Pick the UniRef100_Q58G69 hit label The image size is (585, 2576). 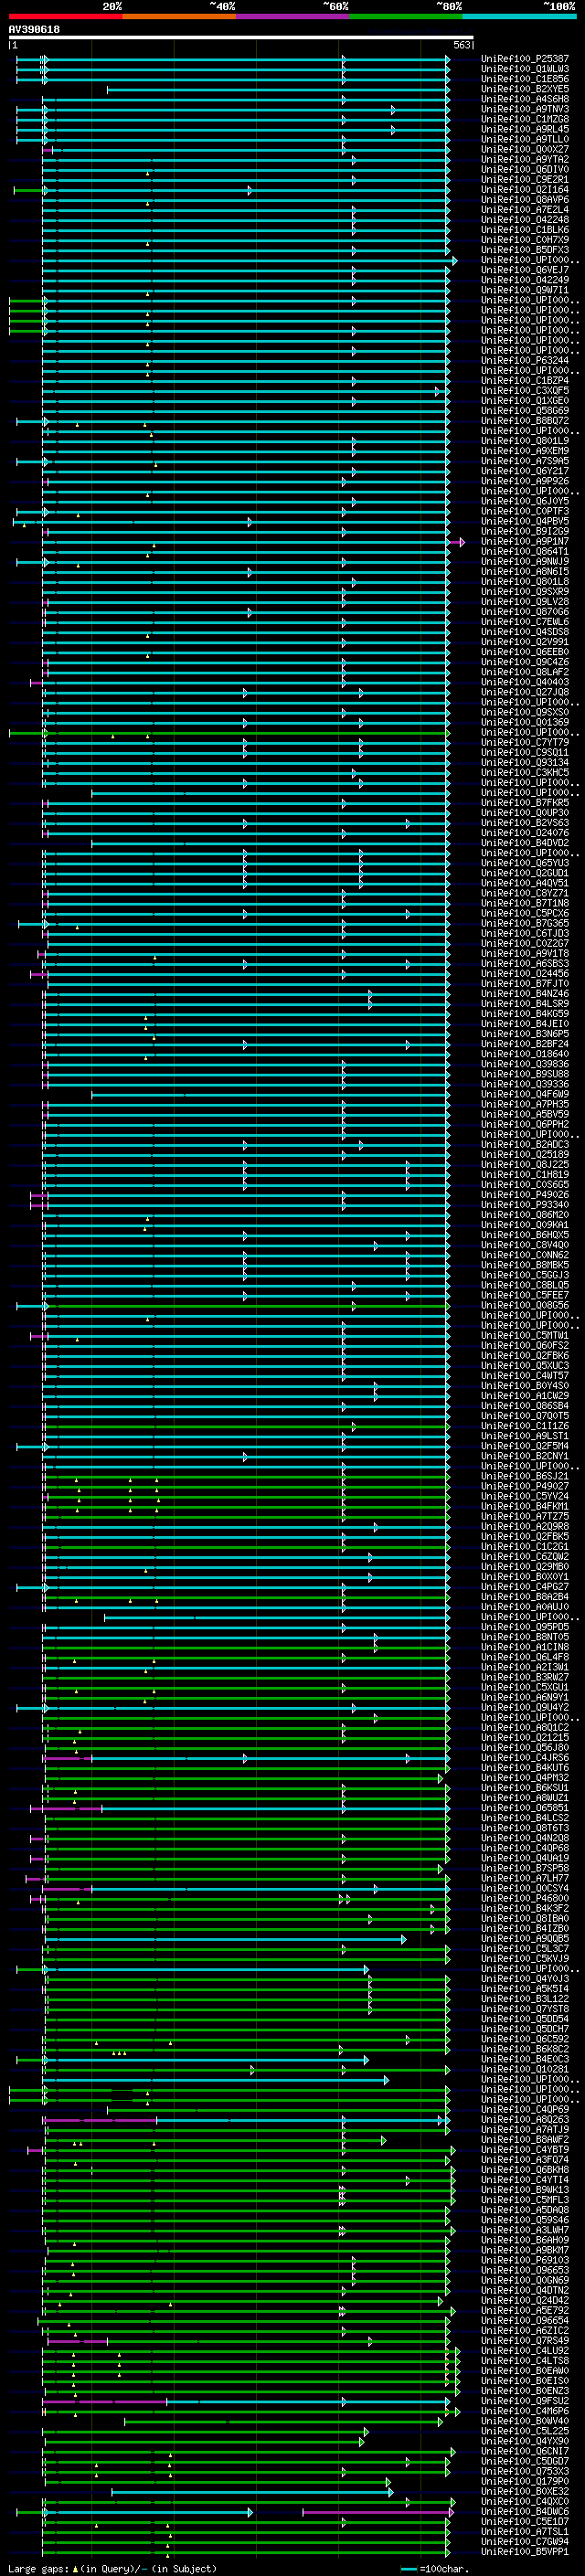(x=525, y=411)
